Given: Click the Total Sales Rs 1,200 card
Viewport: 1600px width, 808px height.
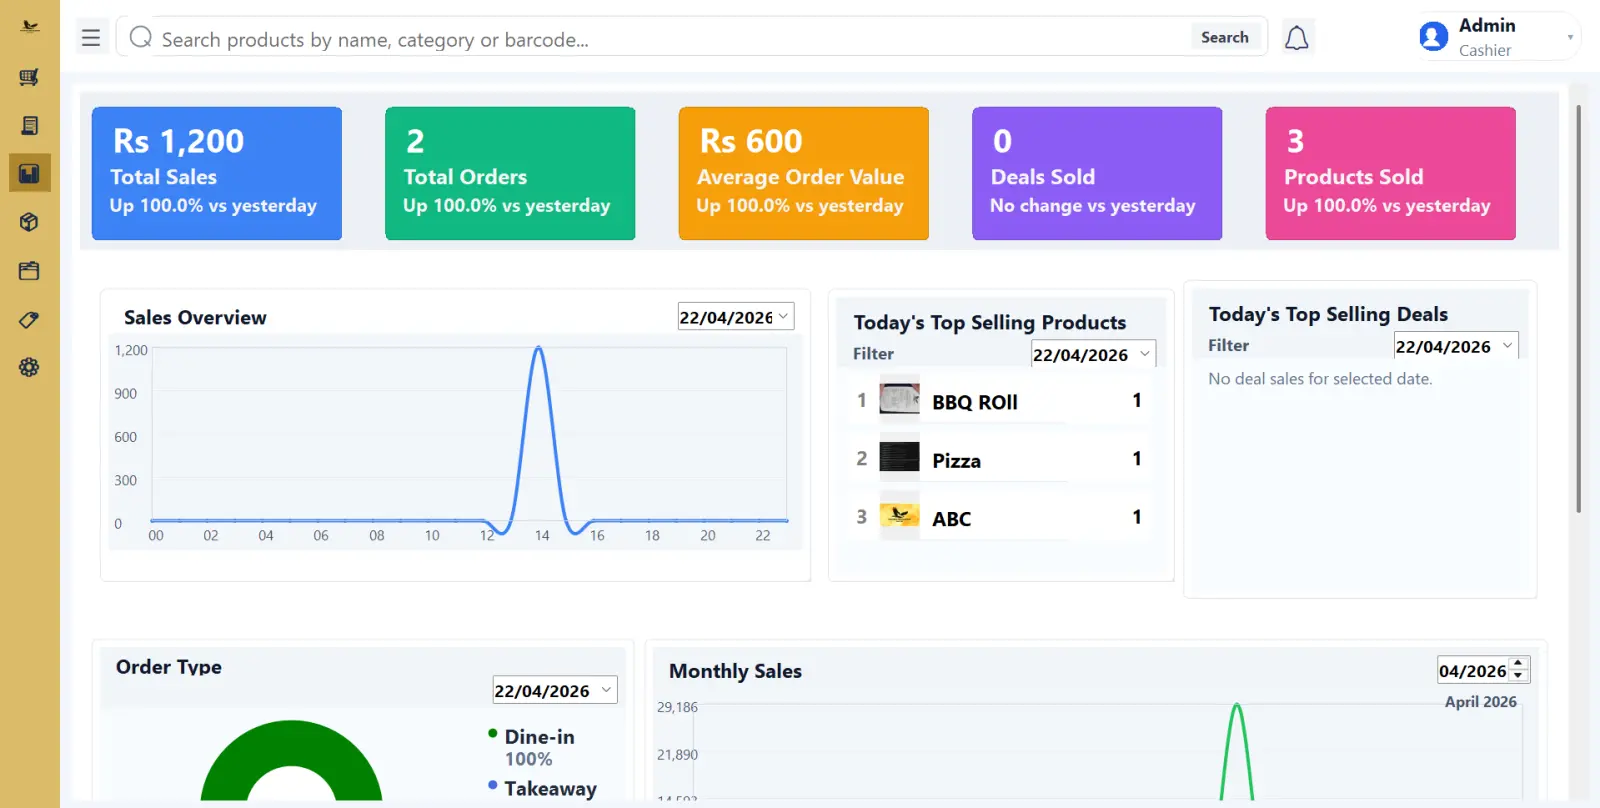Looking at the screenshot, I should point(217,173).
